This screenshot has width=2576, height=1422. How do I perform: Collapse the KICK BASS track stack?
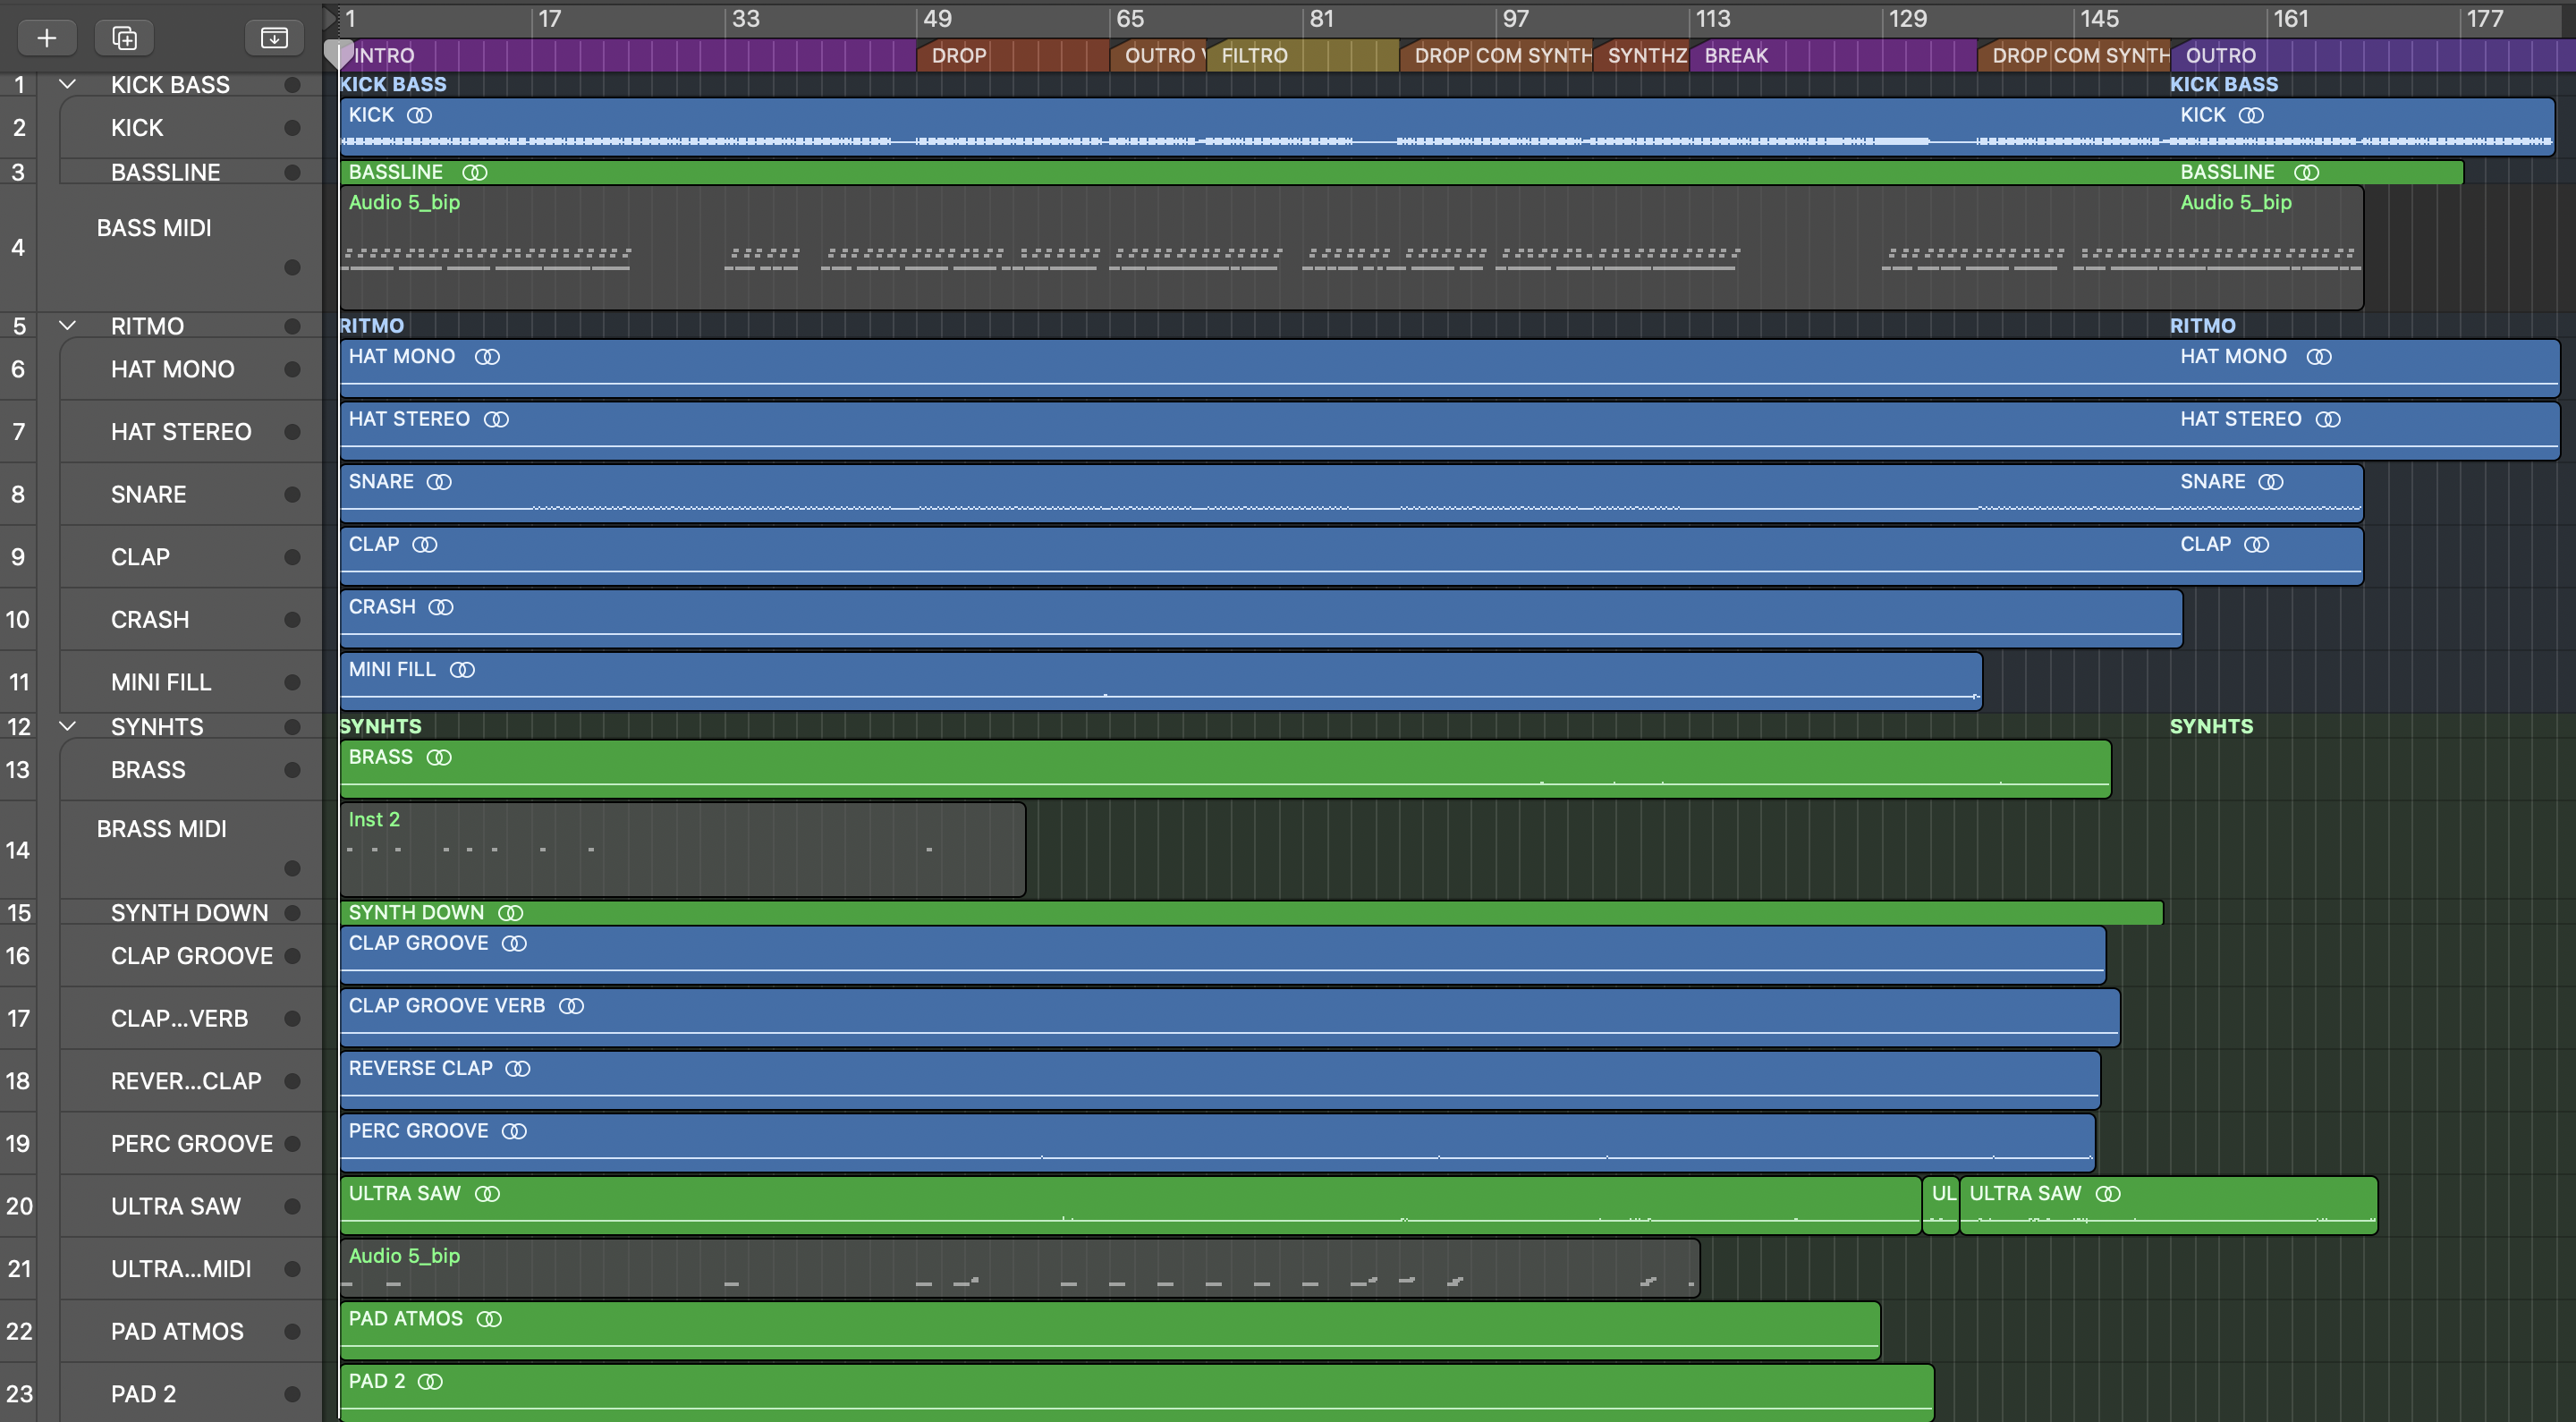point(68,85)
